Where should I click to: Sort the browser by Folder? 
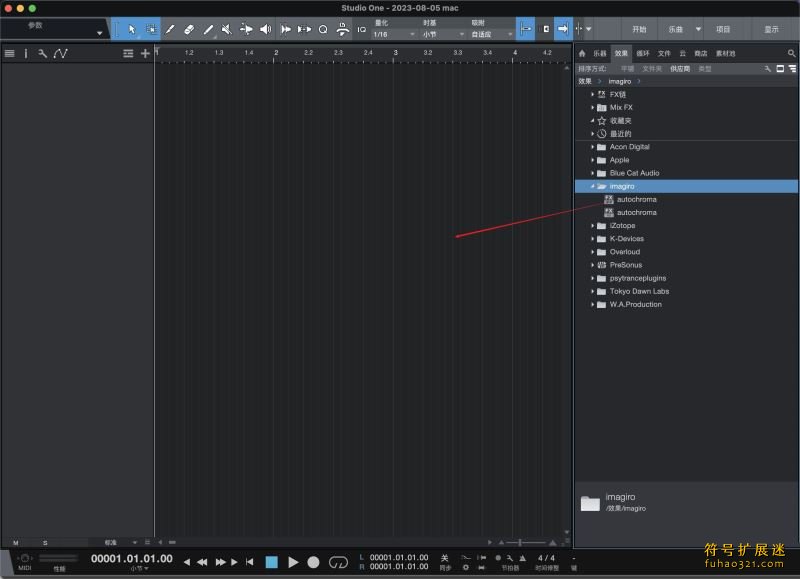click(x=652, y=68)
